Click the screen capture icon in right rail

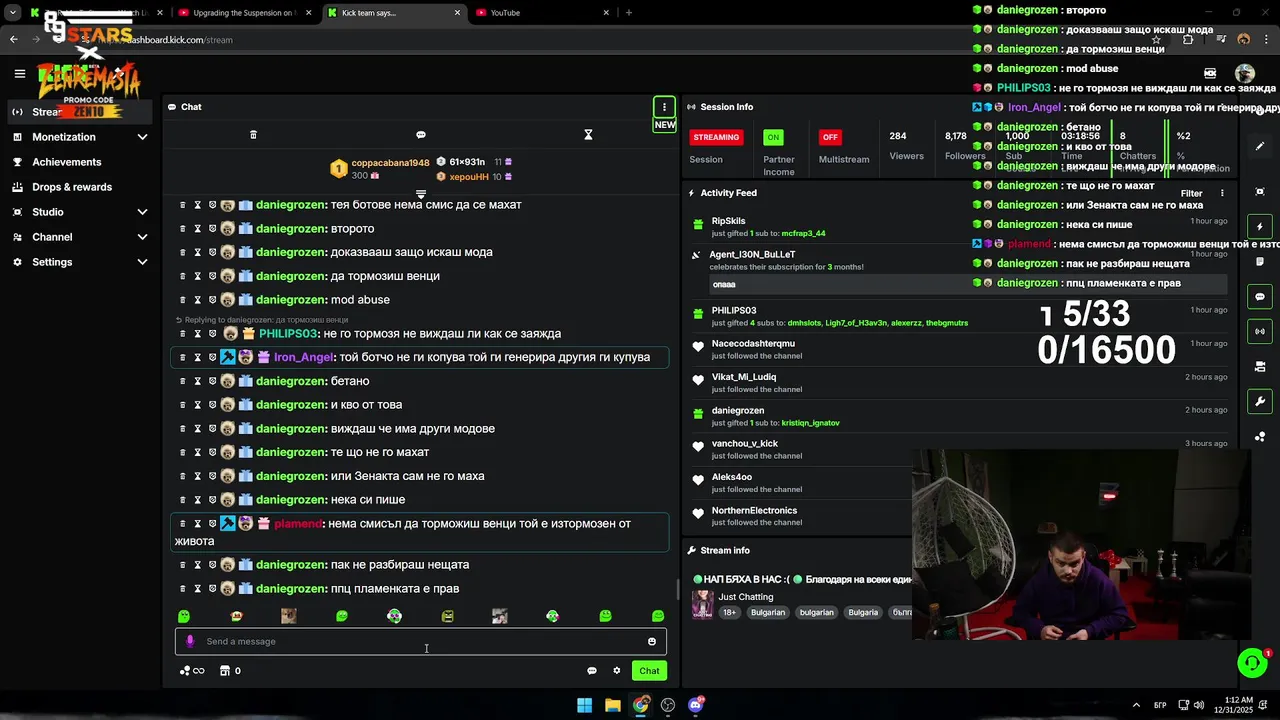click(x=1260, y=192)
